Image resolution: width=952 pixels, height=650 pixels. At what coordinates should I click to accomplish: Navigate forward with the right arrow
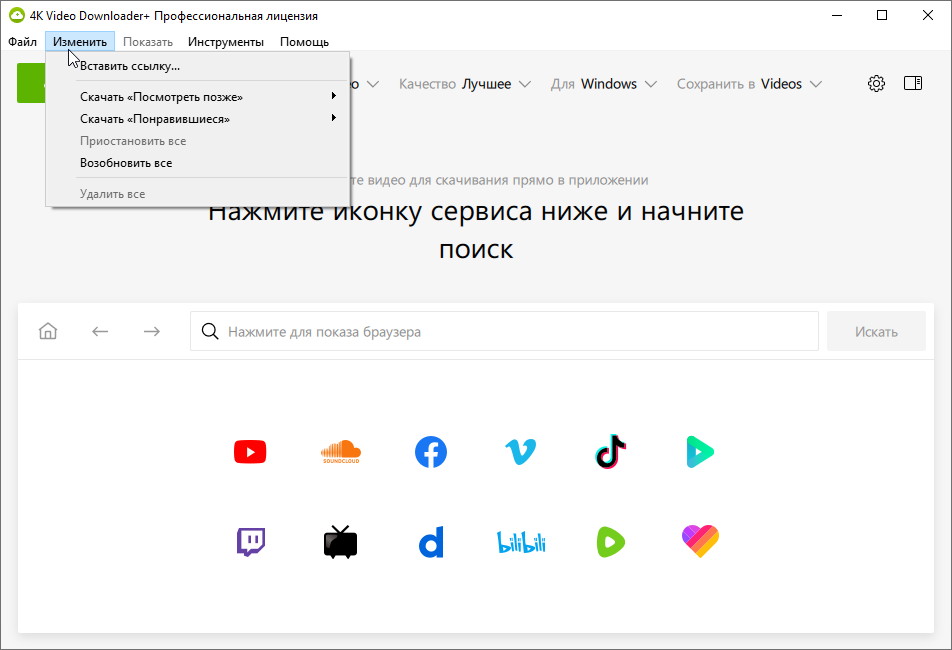point(152,331)
